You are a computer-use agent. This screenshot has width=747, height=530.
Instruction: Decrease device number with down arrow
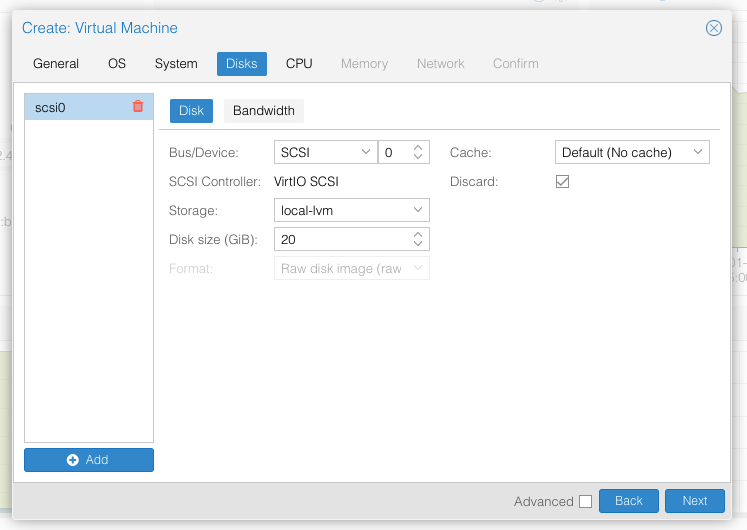coord(419,157)
